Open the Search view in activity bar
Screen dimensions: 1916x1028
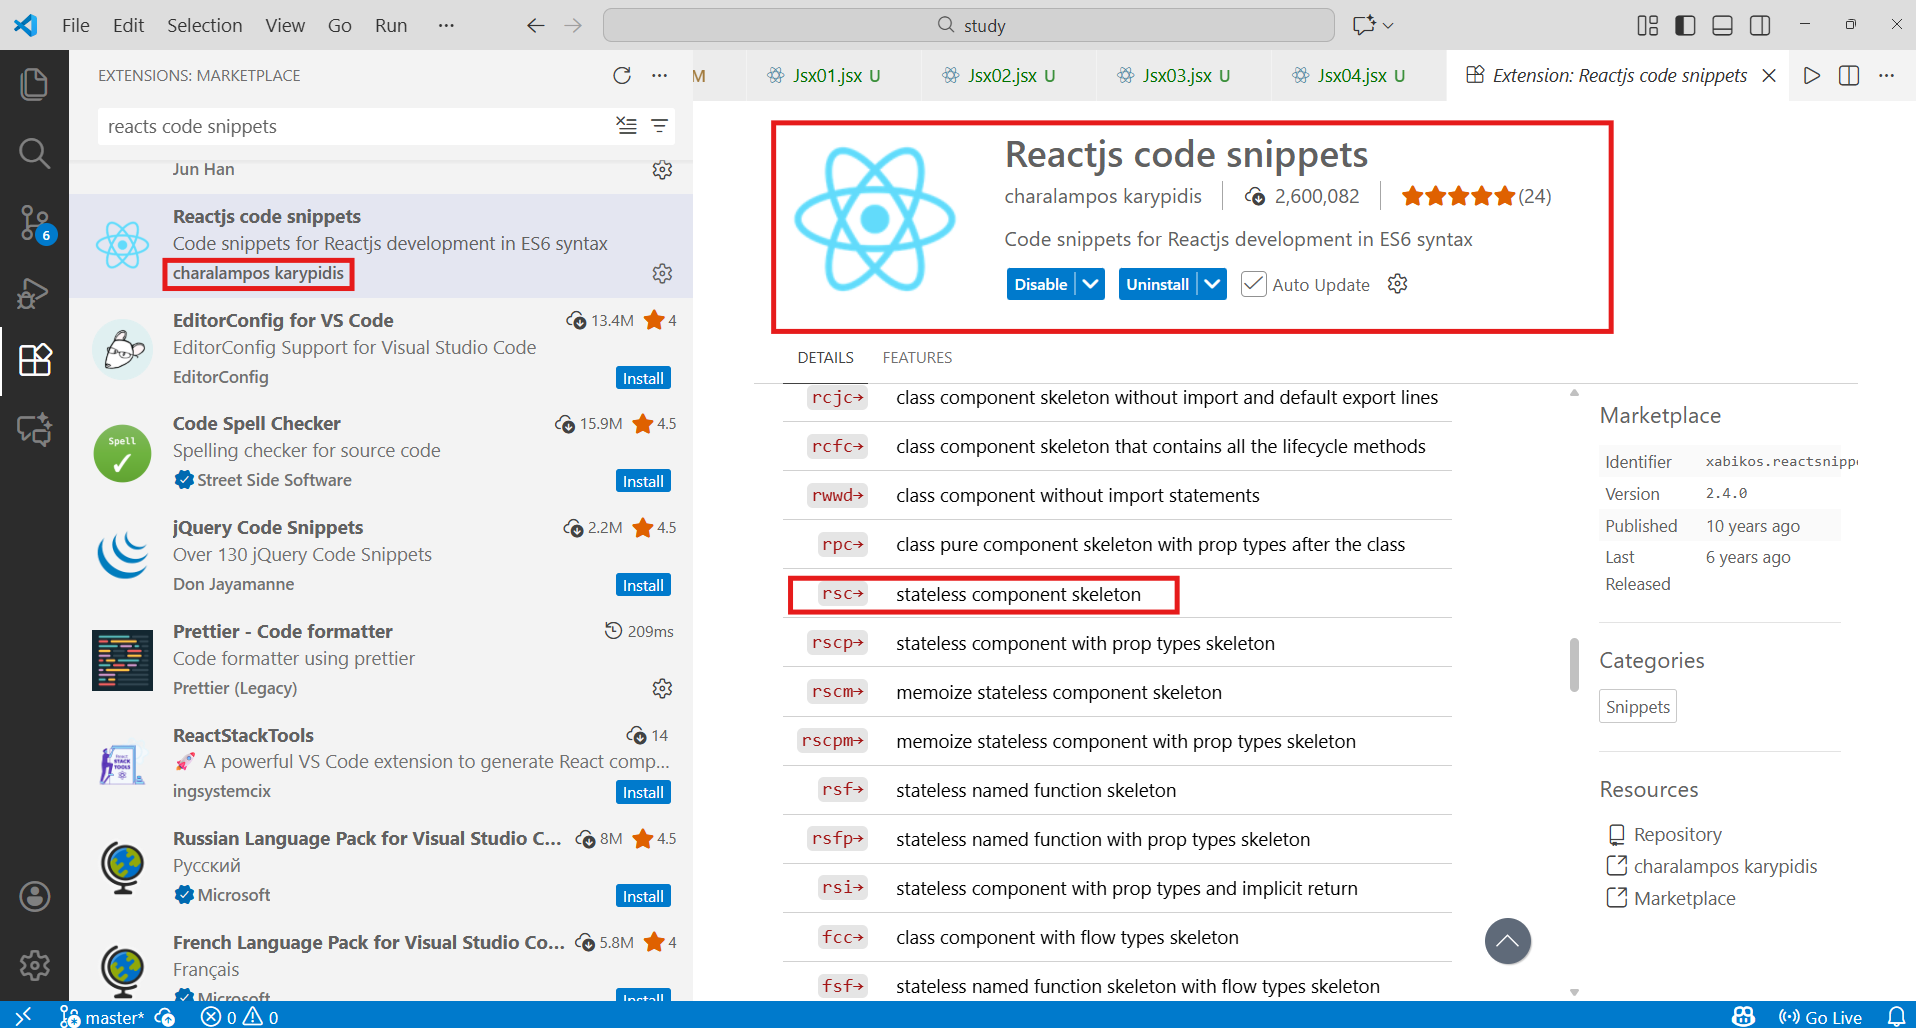pyautogui.click(x=34, y=153)
